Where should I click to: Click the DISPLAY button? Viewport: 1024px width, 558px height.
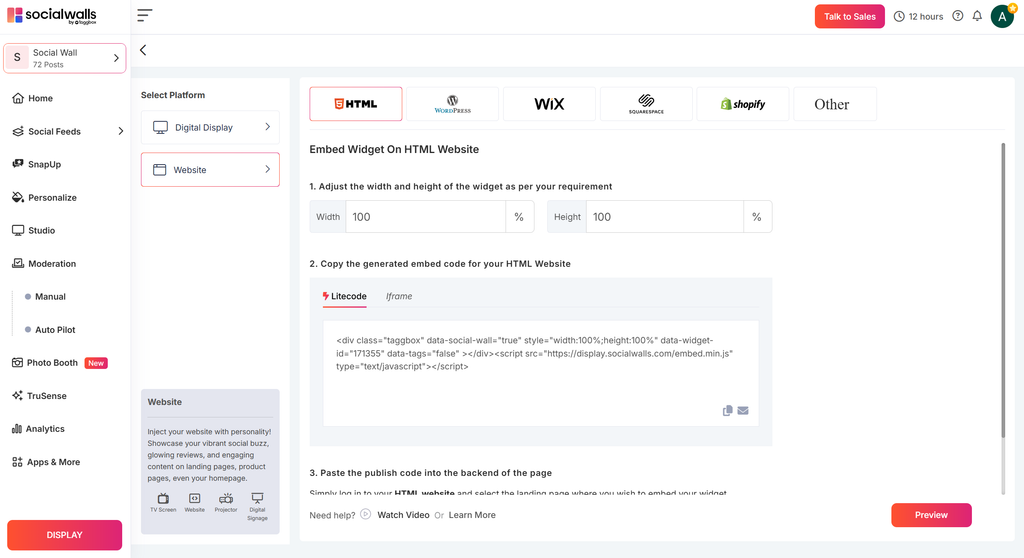pyautogui.click(x=65, y=534)
